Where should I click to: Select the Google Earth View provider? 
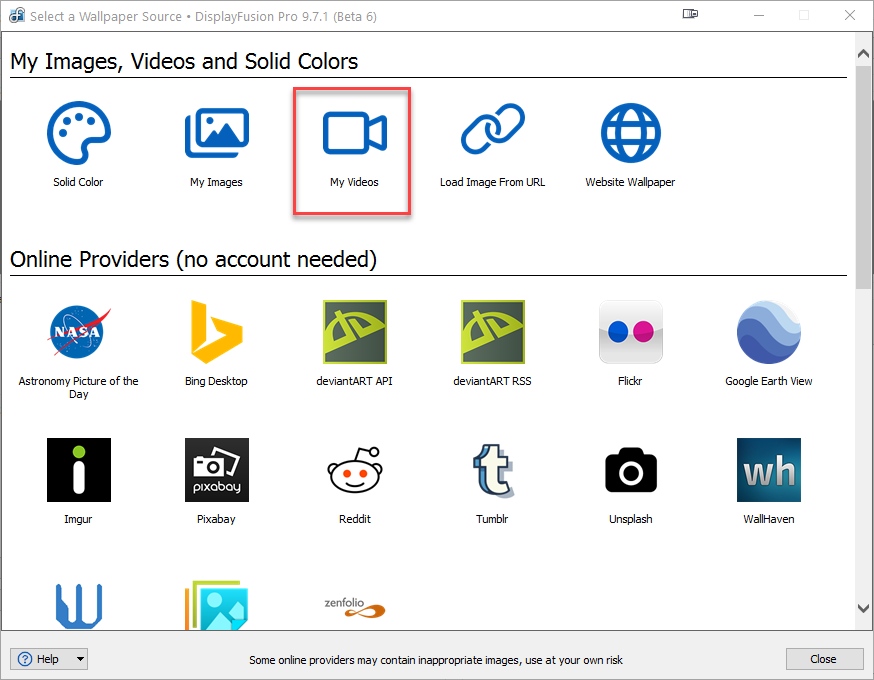point(768,332)
